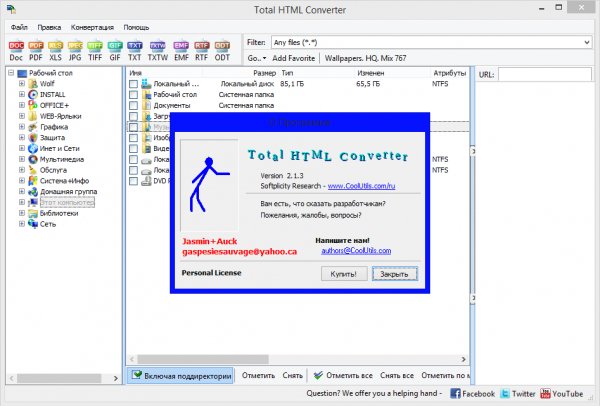The height and width of the screenshot is (406, 600).
Task: Open the Twitter icon link
Action: point(505,393)
